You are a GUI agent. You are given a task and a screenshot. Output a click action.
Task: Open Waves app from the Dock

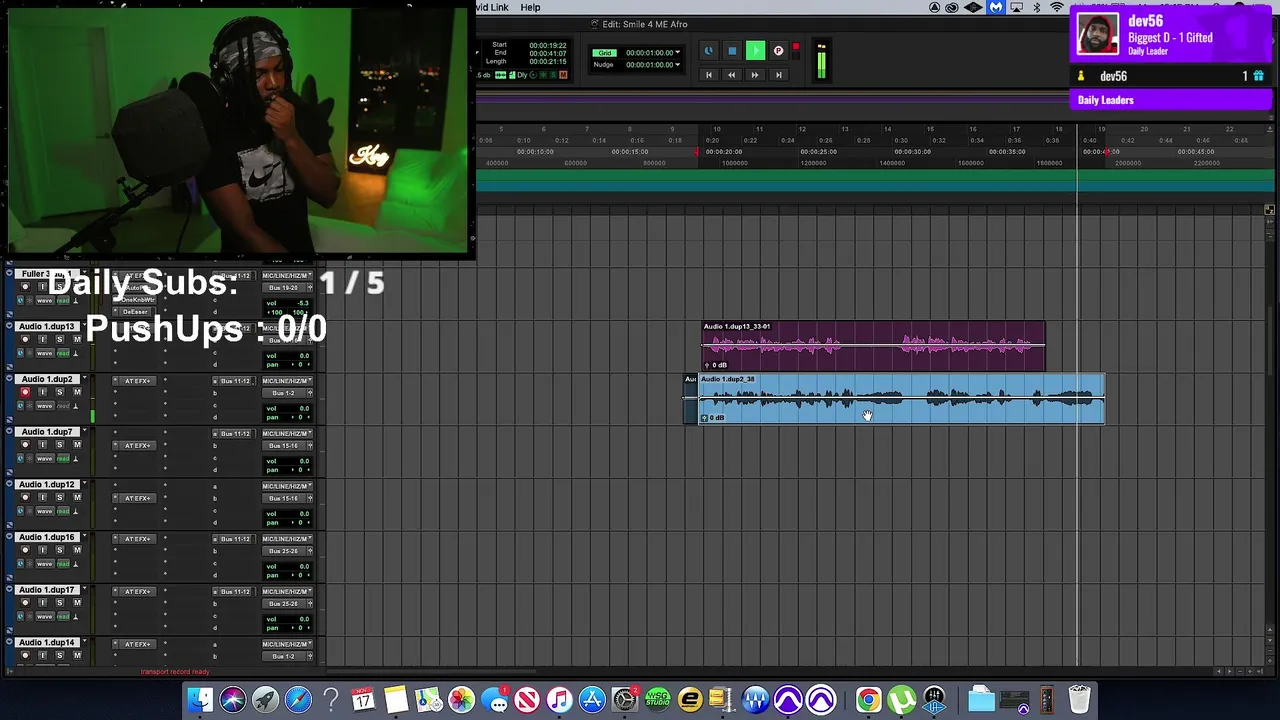(x=755, y=699)
